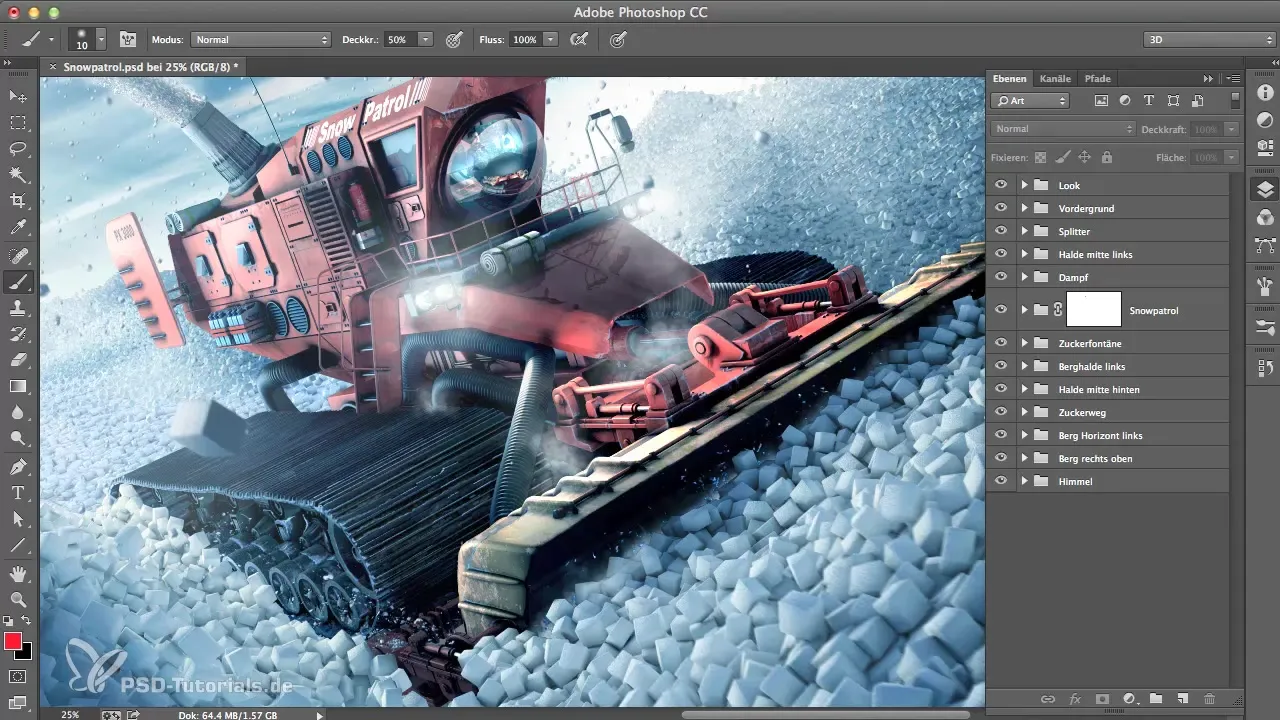Open the Modus blend mode dropdown
This screenshot has width=1280, height=720.
[x=261, y=39]
